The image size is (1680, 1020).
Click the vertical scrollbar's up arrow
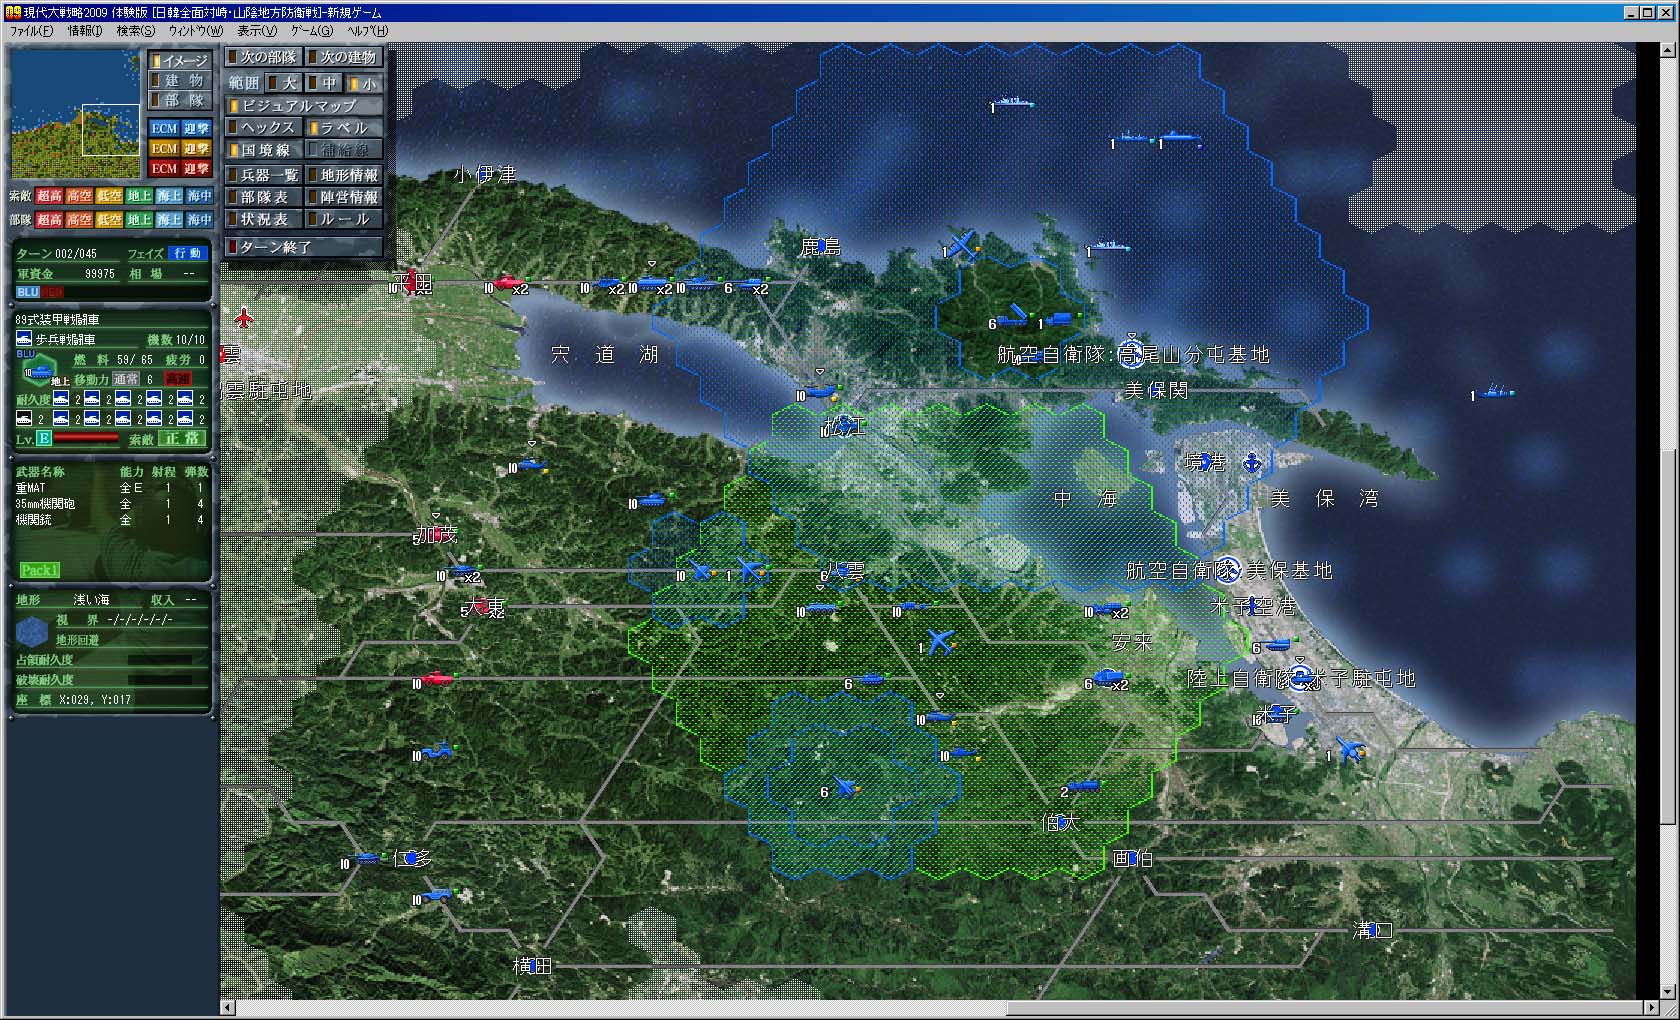[x=1667, y=49]
